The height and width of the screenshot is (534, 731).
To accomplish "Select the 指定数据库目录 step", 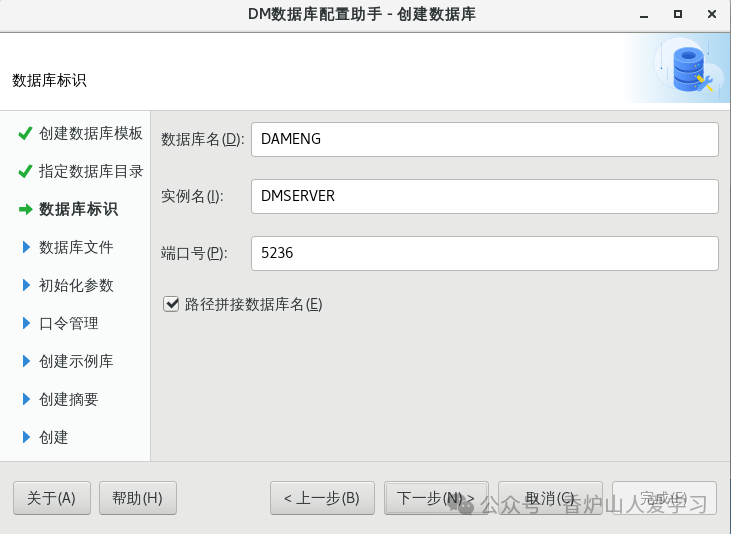I will pyautogui.click(x=91, y=171).
